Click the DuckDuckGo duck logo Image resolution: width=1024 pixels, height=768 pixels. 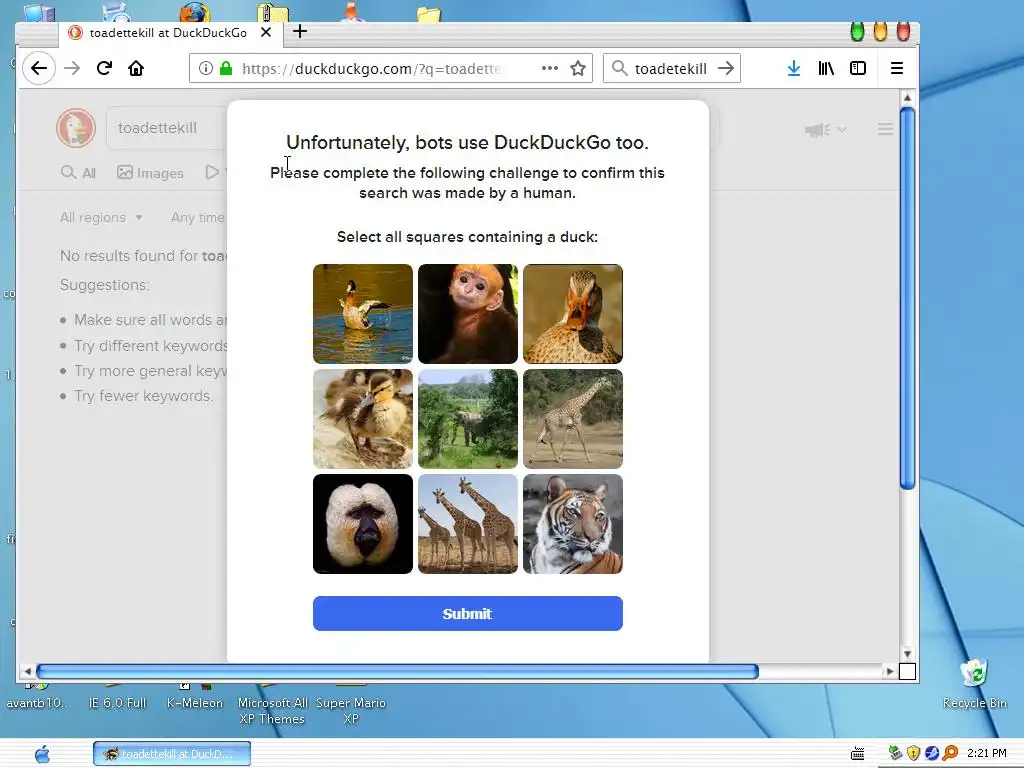pyautogui.click(x=76, y=128)
